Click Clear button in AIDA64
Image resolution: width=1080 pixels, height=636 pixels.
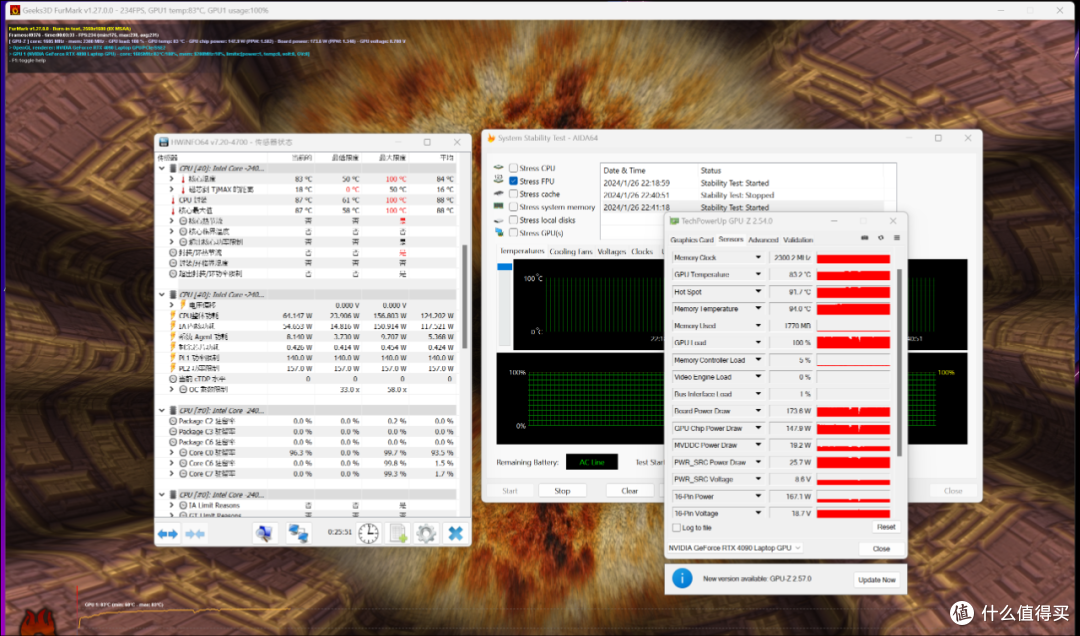click(630, 491)
